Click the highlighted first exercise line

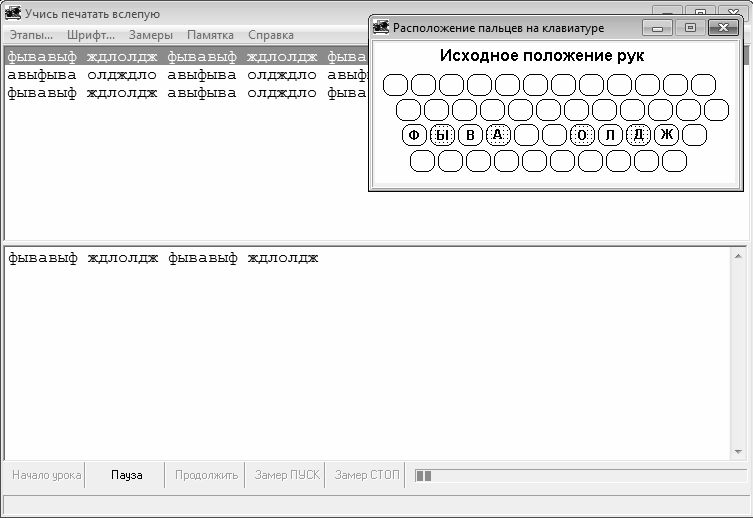pyautogui.click(x=187, y=57)
